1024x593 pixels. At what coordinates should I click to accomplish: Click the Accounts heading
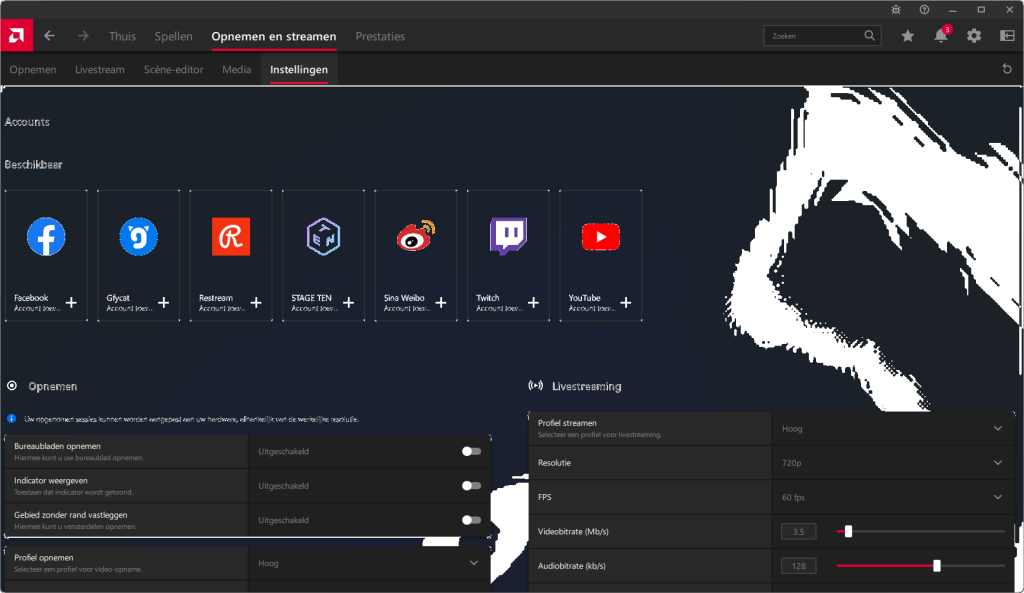click(x=27, y=121)
